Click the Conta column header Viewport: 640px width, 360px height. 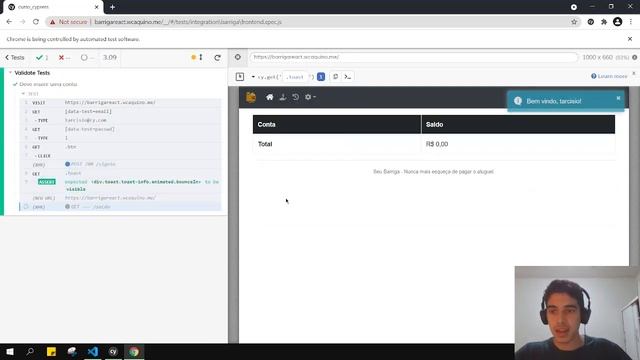click(x=337, y=124)
